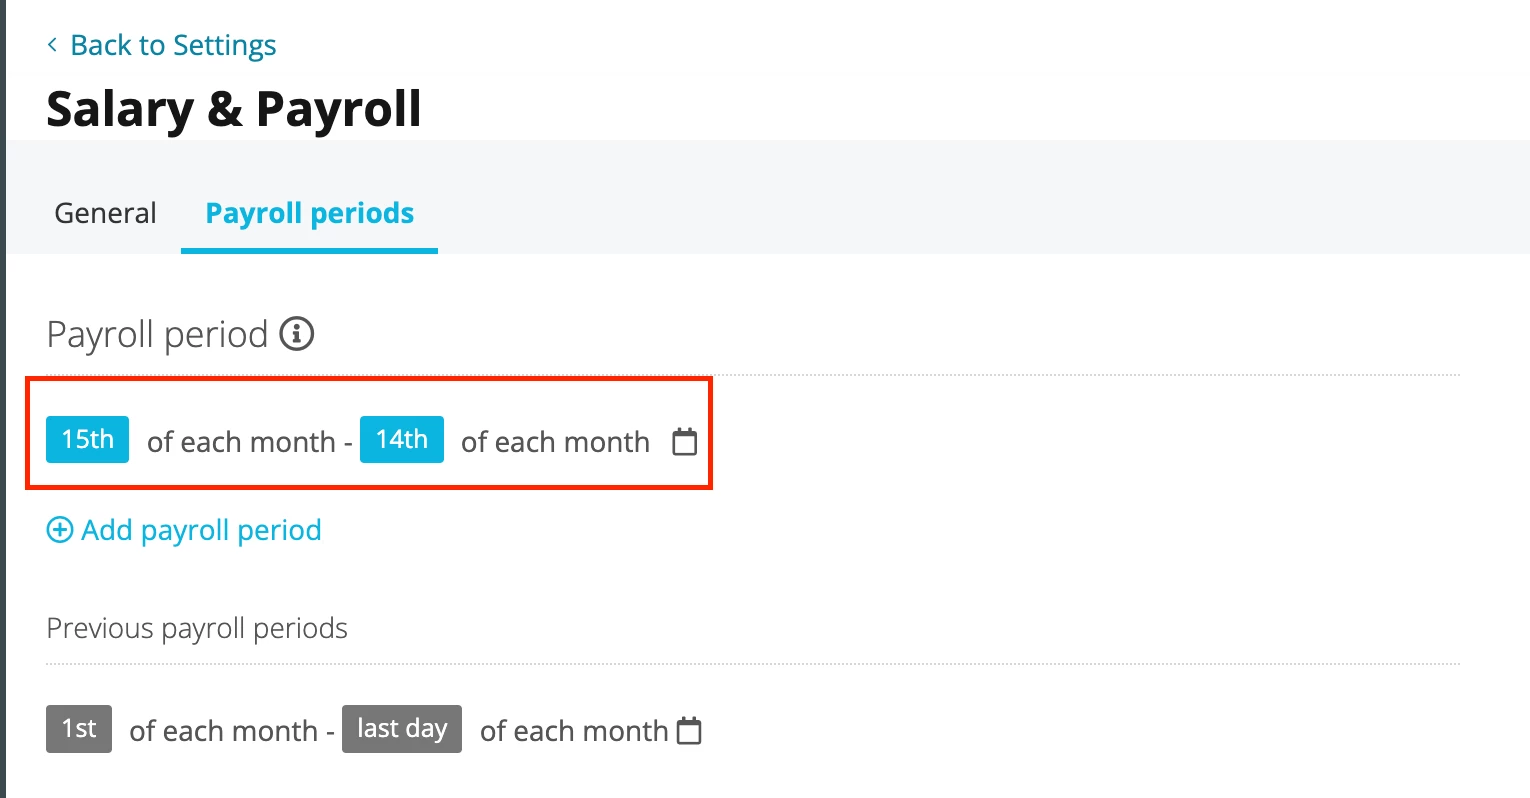Click 'of each month' after last day

[574, 731]
